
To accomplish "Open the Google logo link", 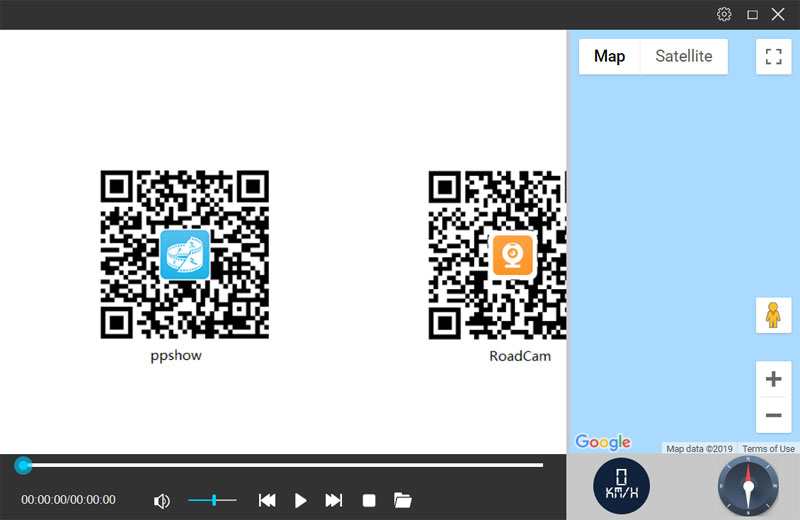I will (603, 442).
